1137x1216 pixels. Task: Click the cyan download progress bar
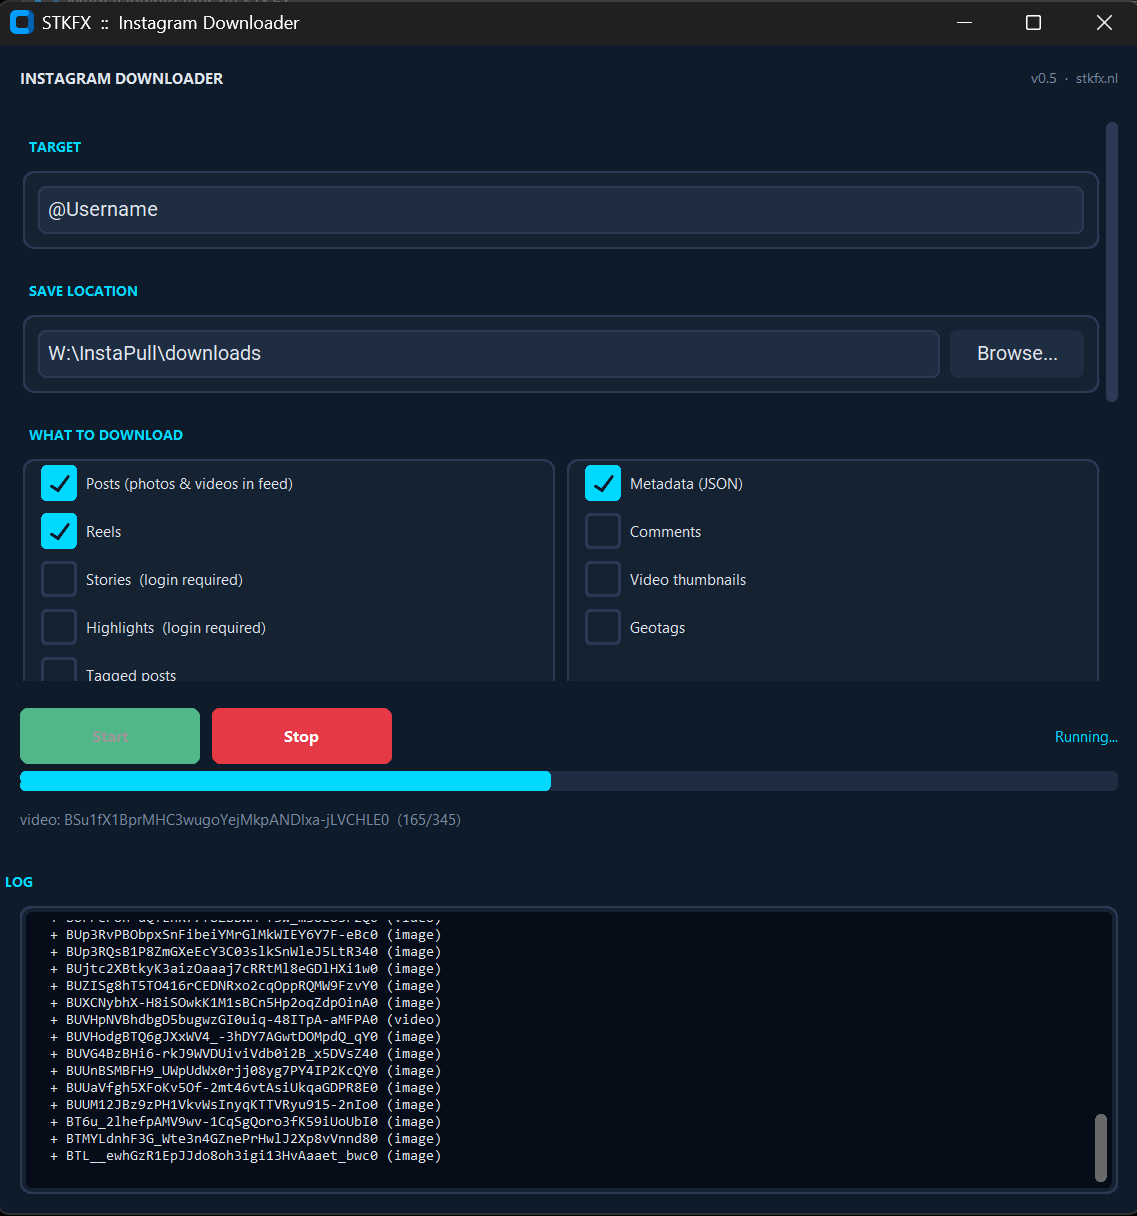(x=285, y=781)
